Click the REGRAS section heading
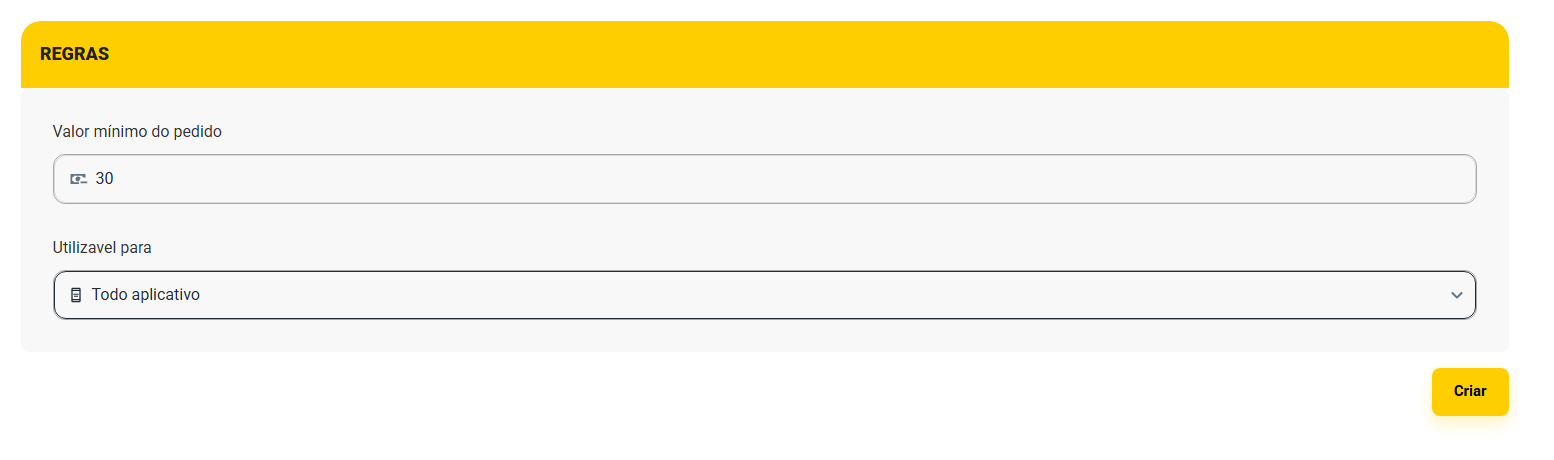 (74, 54)
